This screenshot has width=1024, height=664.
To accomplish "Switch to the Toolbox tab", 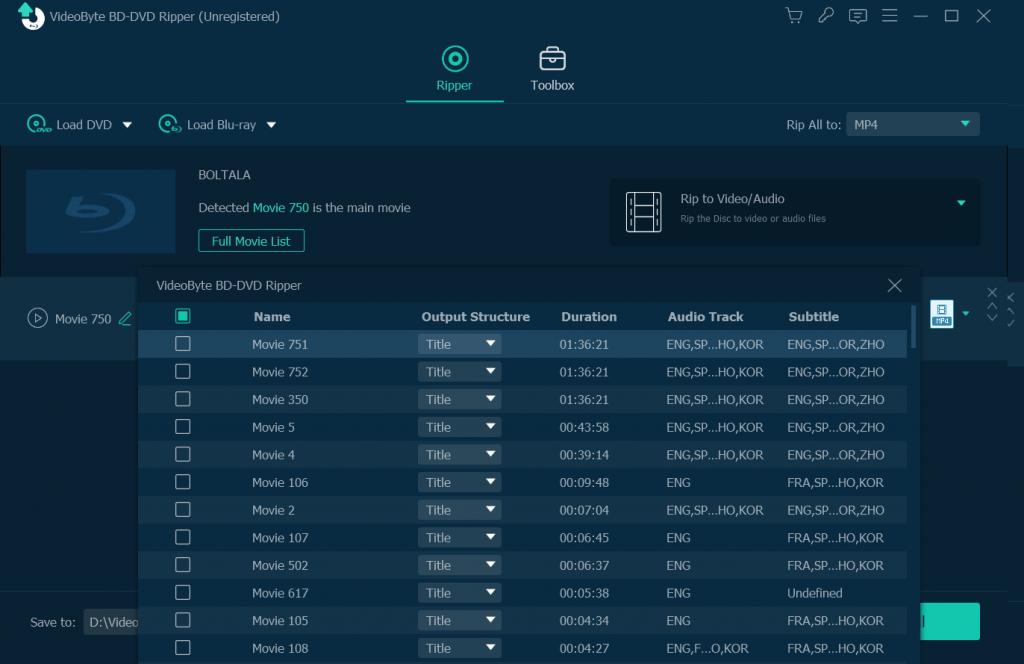I will tap(552, 69).
